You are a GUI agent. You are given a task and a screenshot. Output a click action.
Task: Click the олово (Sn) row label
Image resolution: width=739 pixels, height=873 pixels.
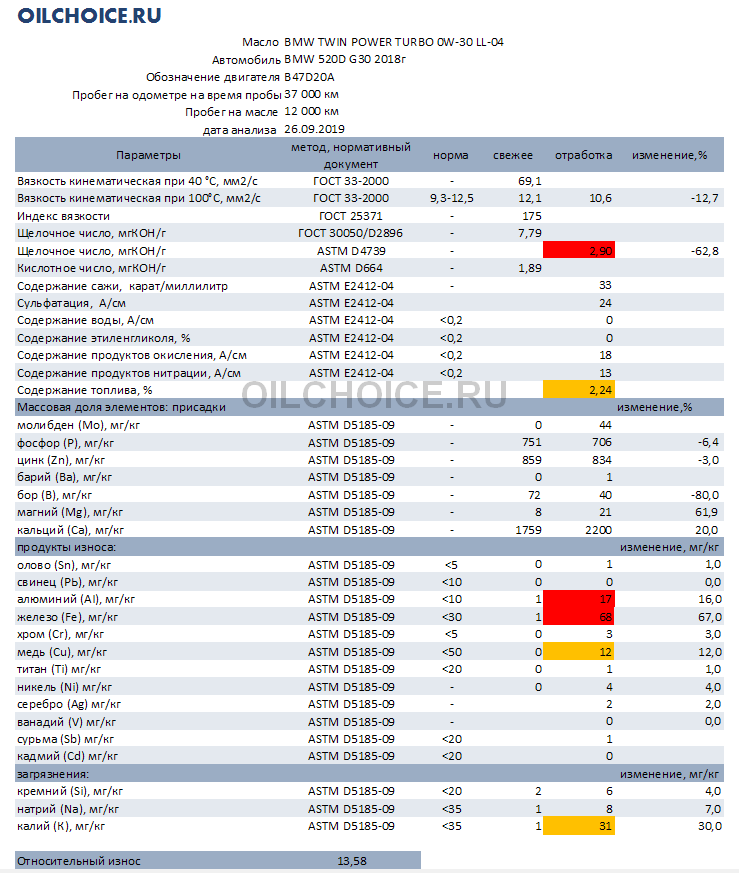point(63,565)
